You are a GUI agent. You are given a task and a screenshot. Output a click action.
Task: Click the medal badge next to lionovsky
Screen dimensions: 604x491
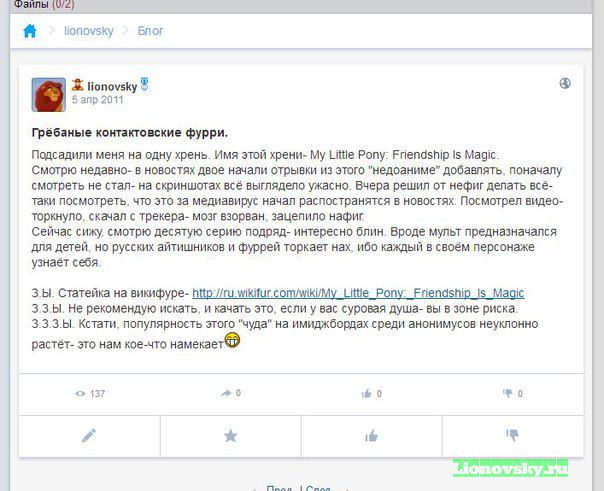144,84
